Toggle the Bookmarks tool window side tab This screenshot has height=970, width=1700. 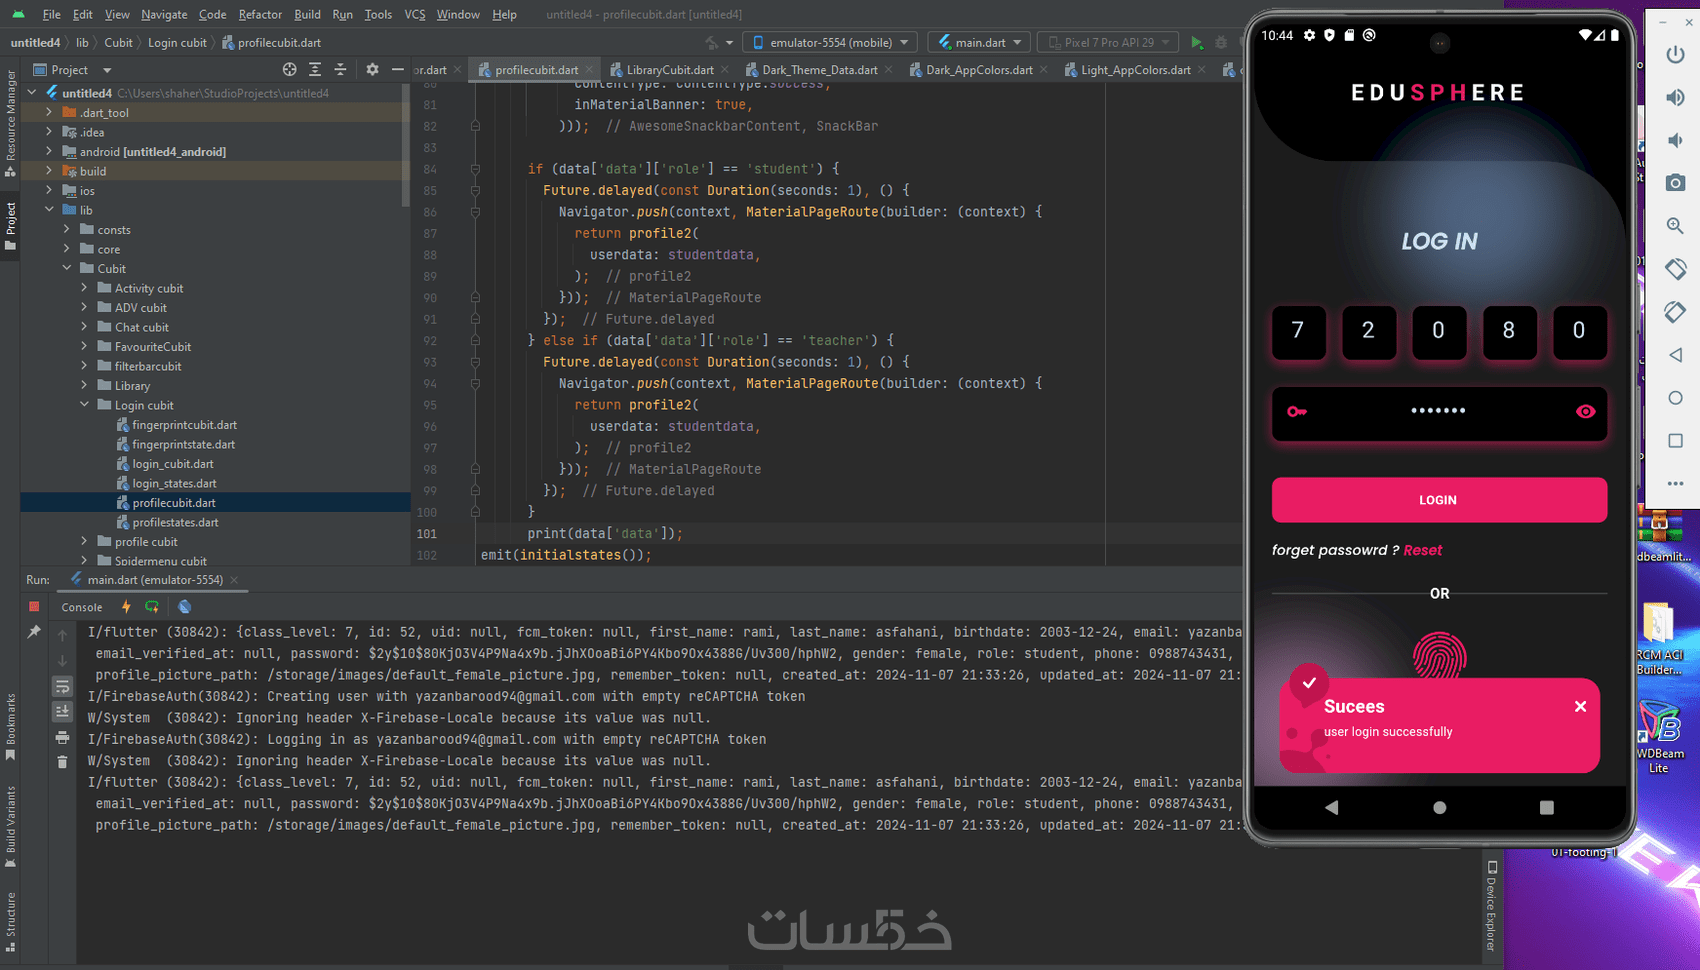tap(11, 727)
